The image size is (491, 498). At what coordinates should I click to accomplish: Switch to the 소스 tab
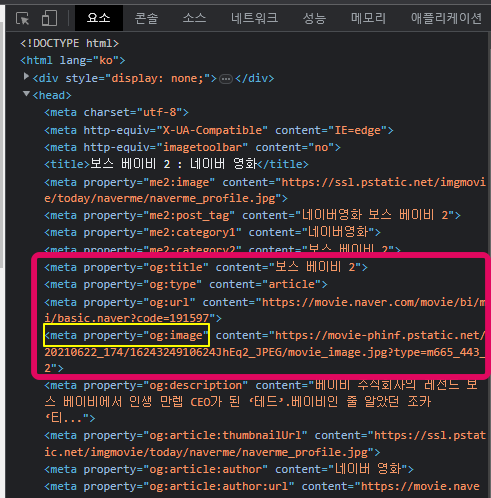tap(194, 18)
